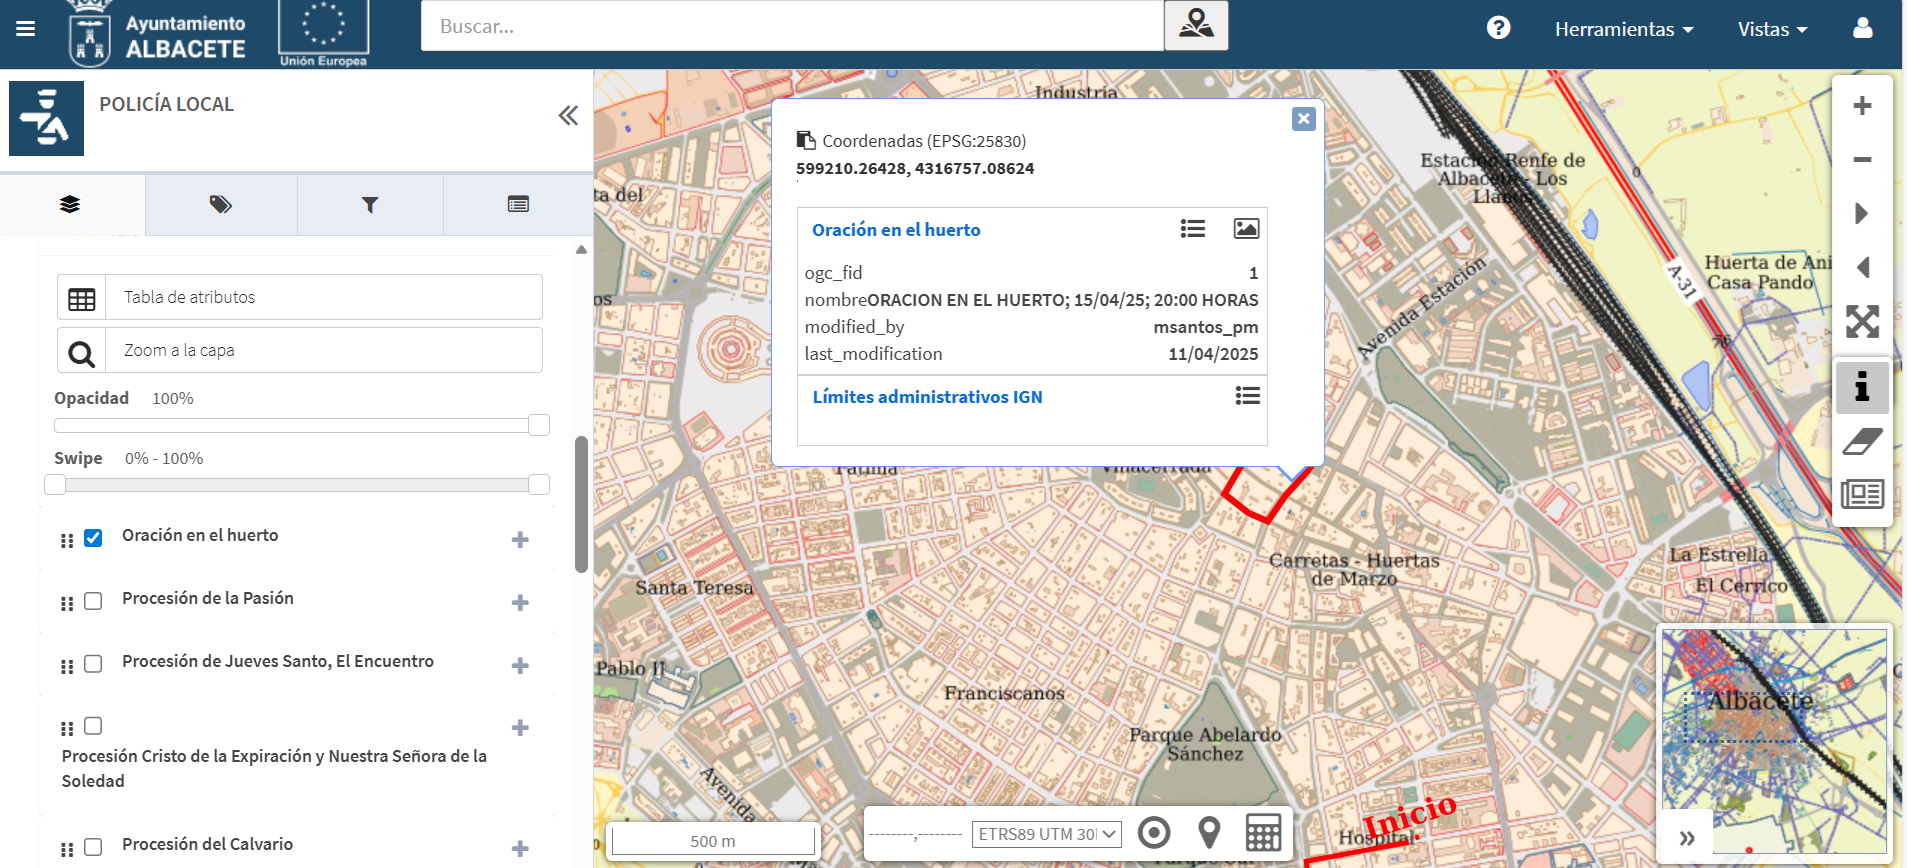Collapse the overview map panel

[1687, 838]
